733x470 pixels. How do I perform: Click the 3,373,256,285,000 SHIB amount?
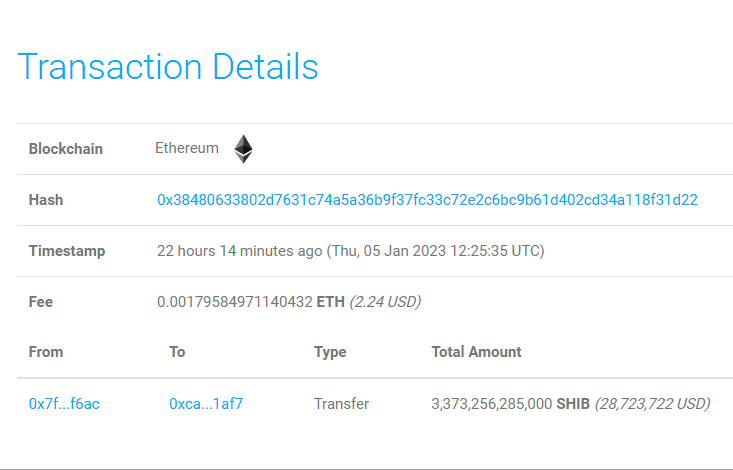point(509,404)
